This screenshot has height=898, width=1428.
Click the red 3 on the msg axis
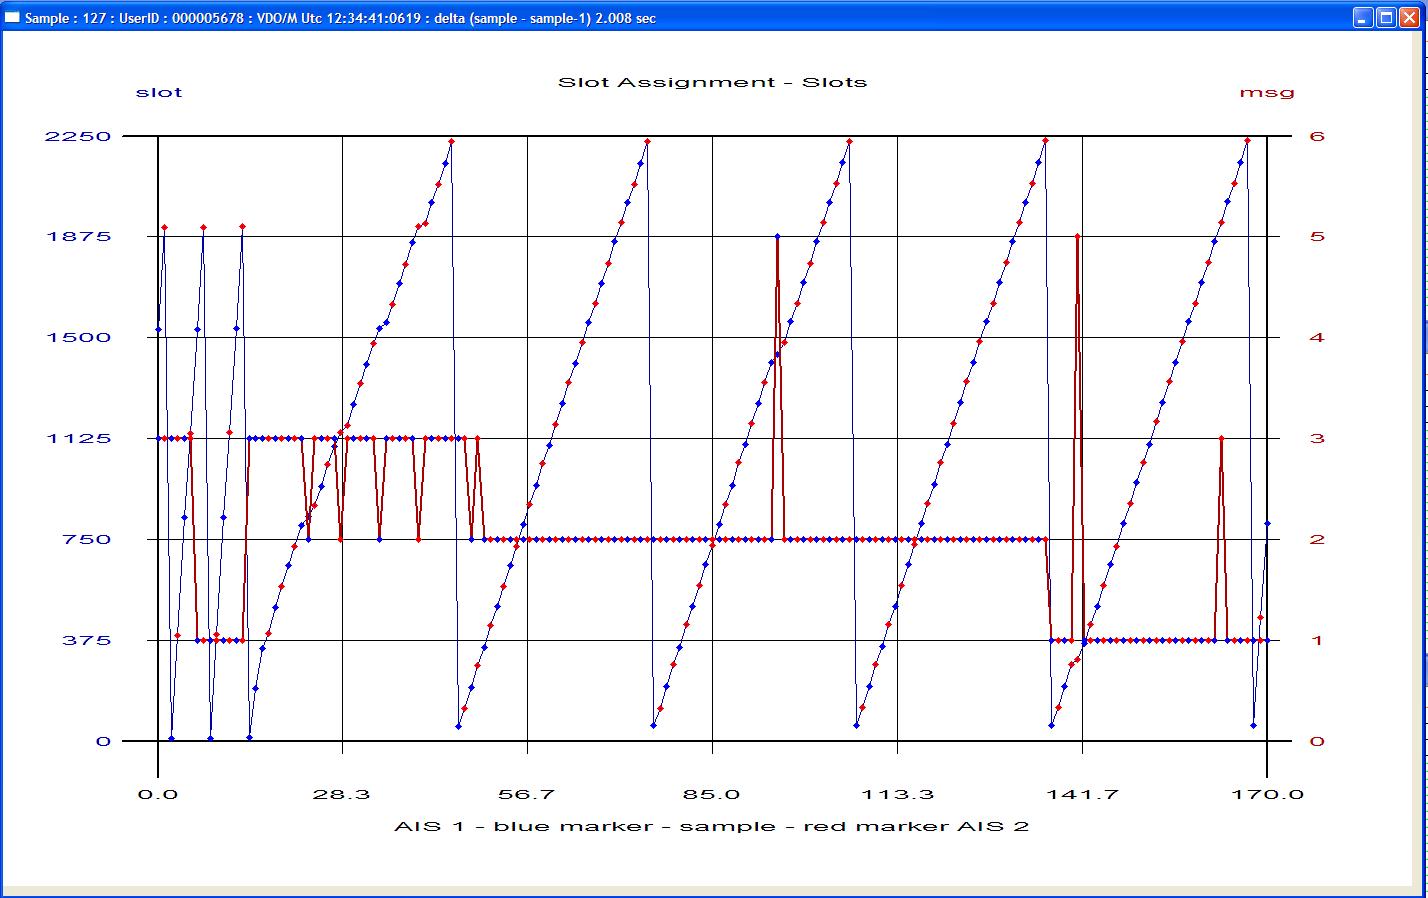coord(1317,439)
